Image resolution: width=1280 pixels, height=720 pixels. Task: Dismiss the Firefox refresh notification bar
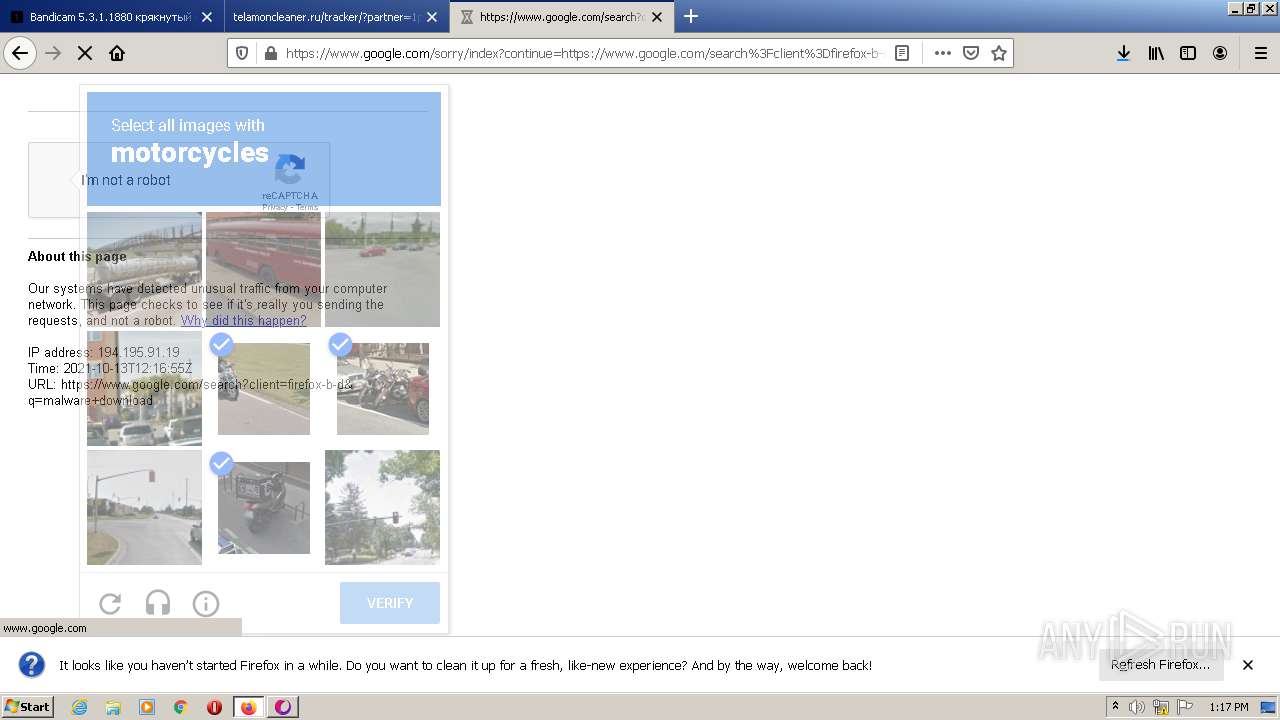click(1248, 665)
